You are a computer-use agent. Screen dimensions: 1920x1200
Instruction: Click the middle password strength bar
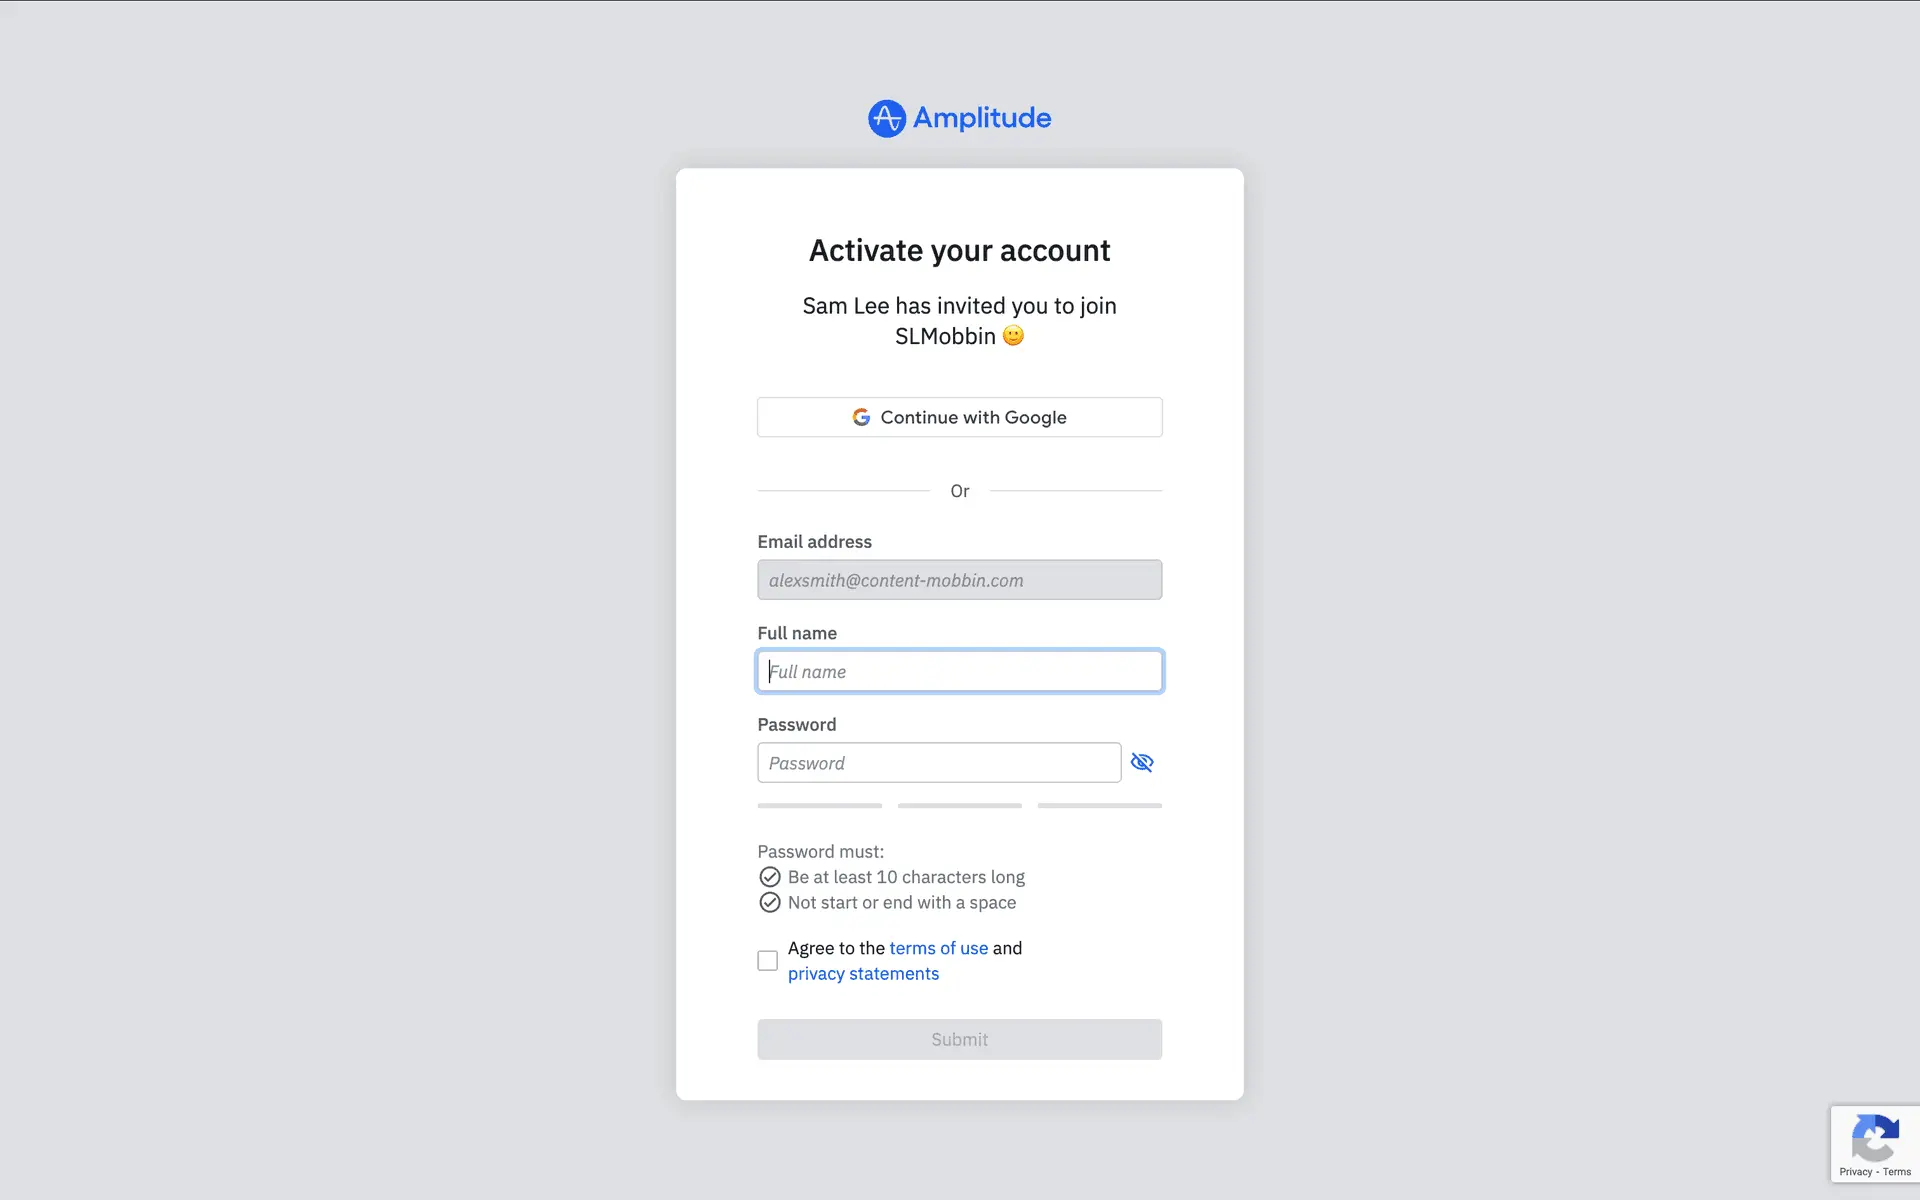pyautogui.click(x=960, y=806)
